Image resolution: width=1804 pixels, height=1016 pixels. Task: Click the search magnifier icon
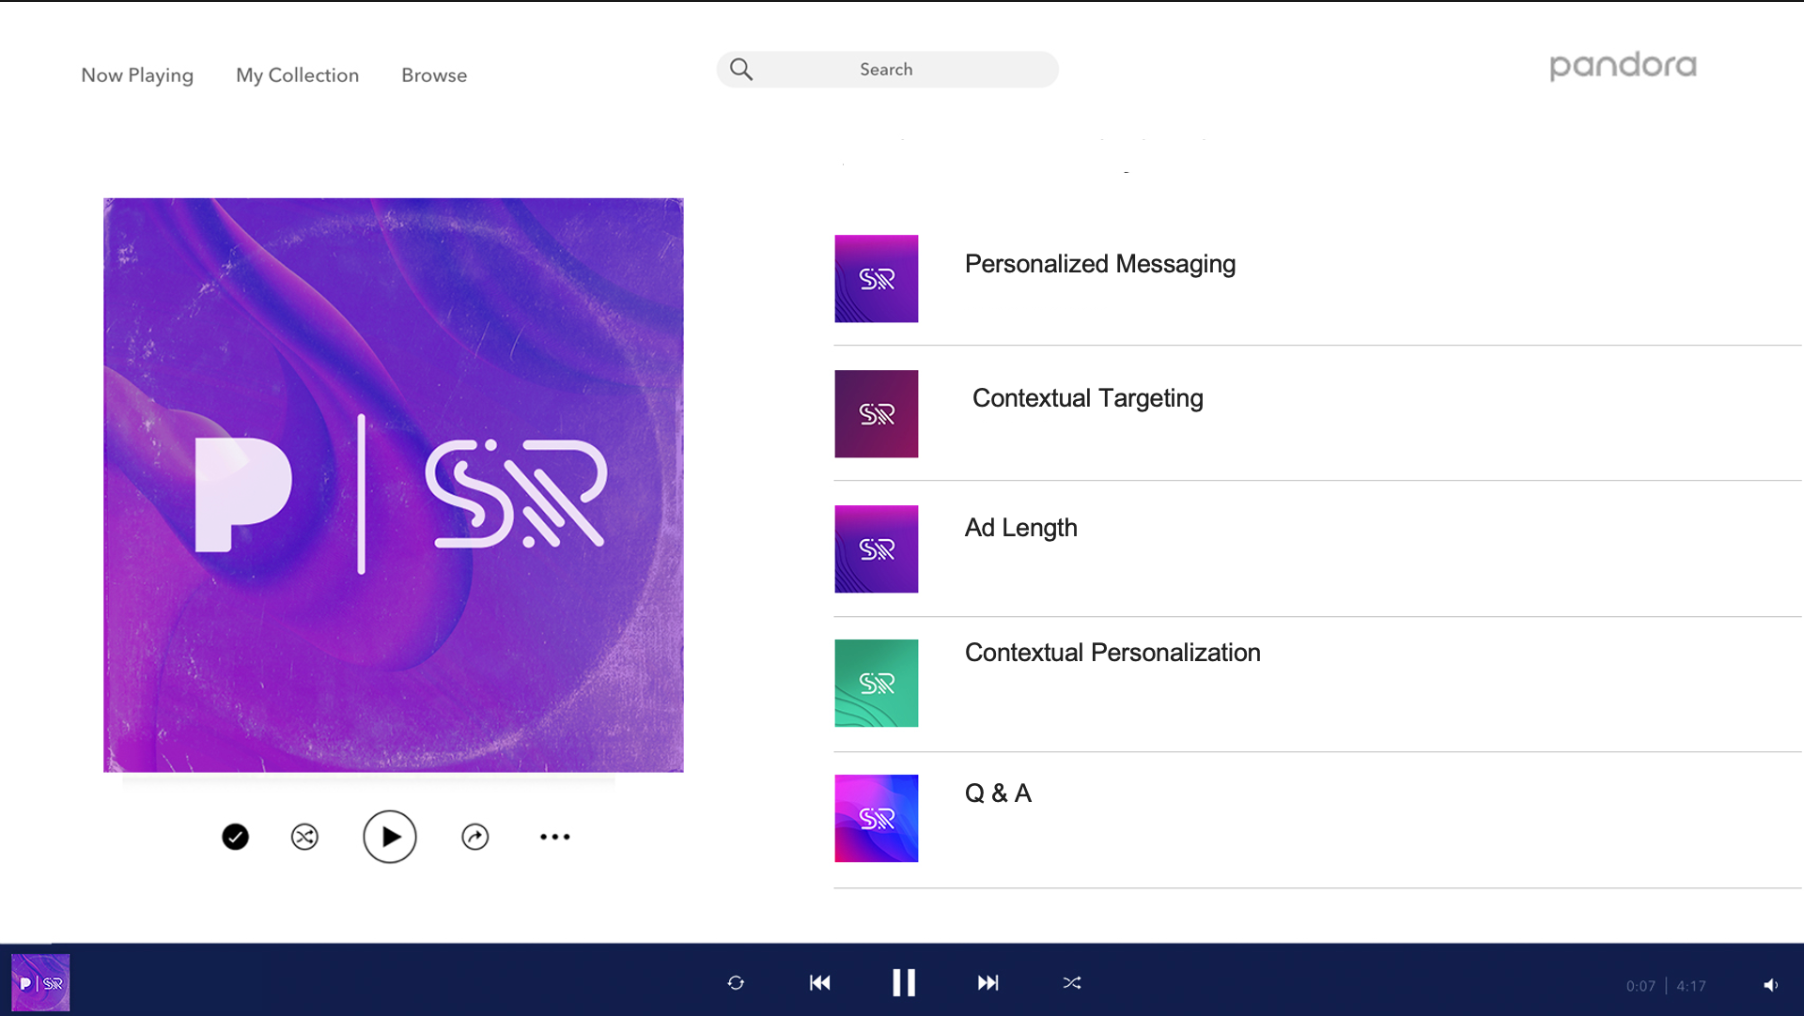pyautogui.click(x=741, y=69)
